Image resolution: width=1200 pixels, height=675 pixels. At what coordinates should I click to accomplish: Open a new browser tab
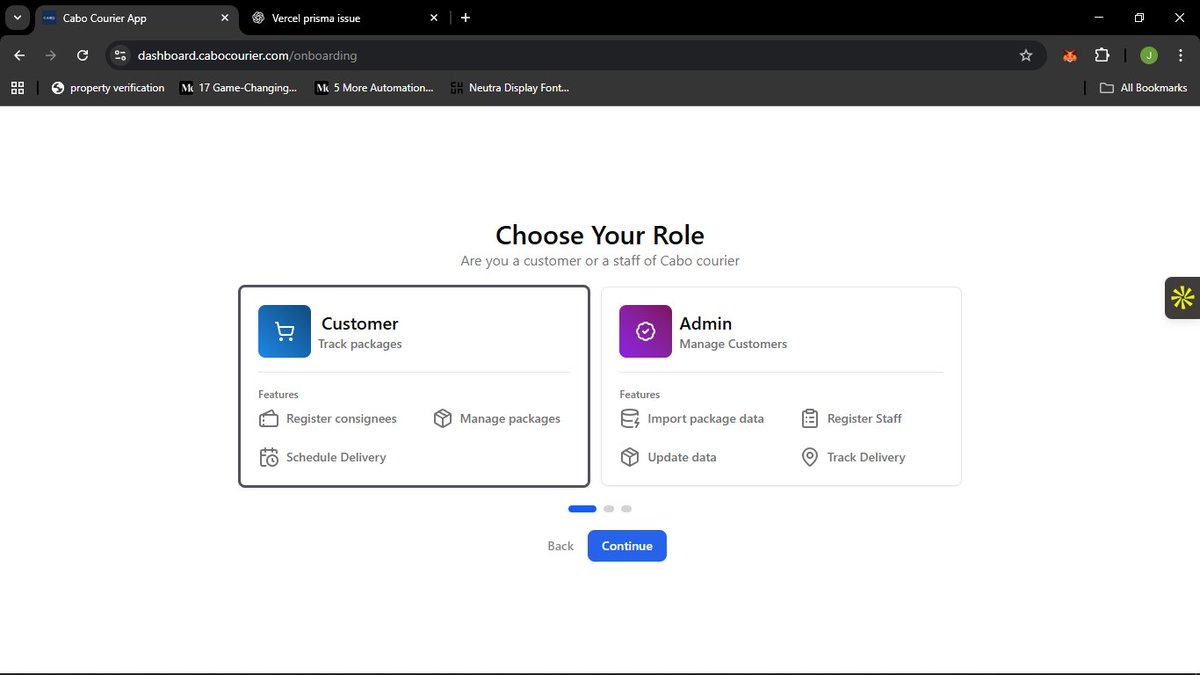[x=466, y=18]
